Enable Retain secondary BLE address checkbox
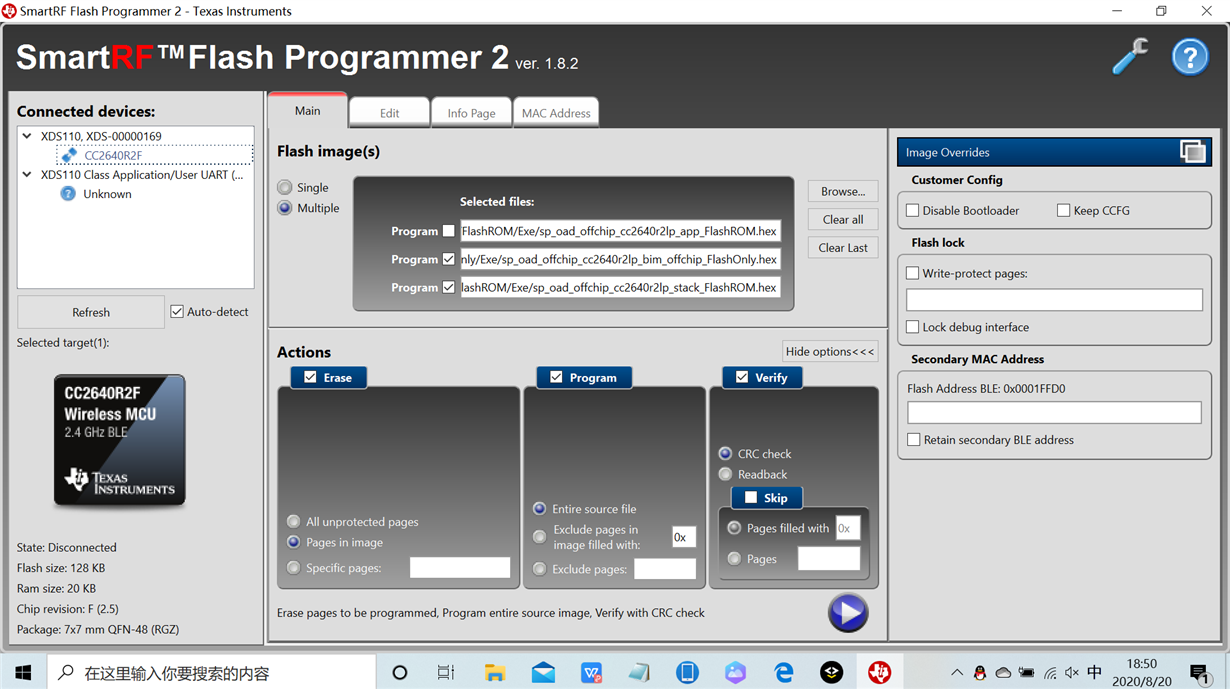Image resolution: width=1230 pixels, height=689 pixels. 913,439
